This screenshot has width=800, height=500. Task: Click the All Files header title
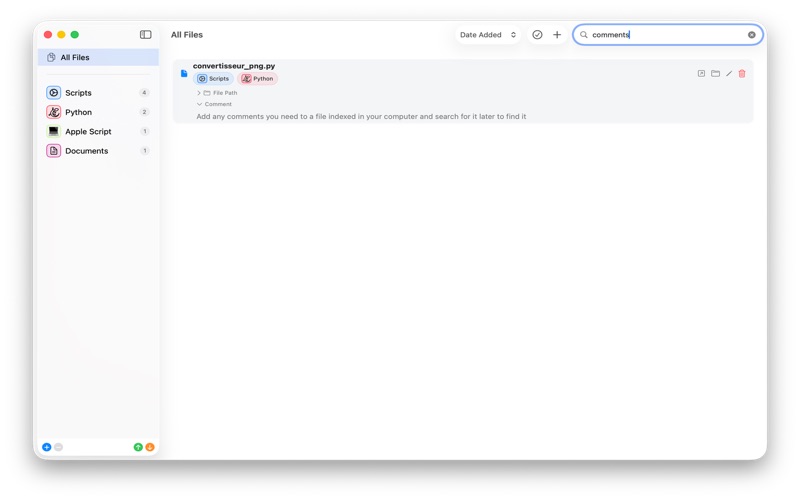[x=187, y=35]
